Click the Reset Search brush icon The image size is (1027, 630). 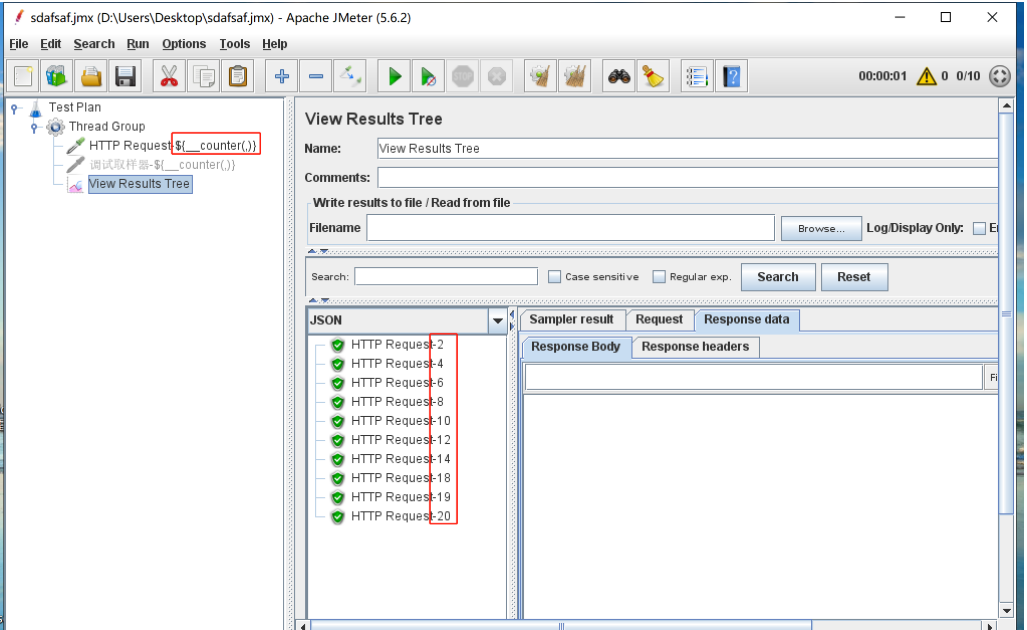point(653,77)
